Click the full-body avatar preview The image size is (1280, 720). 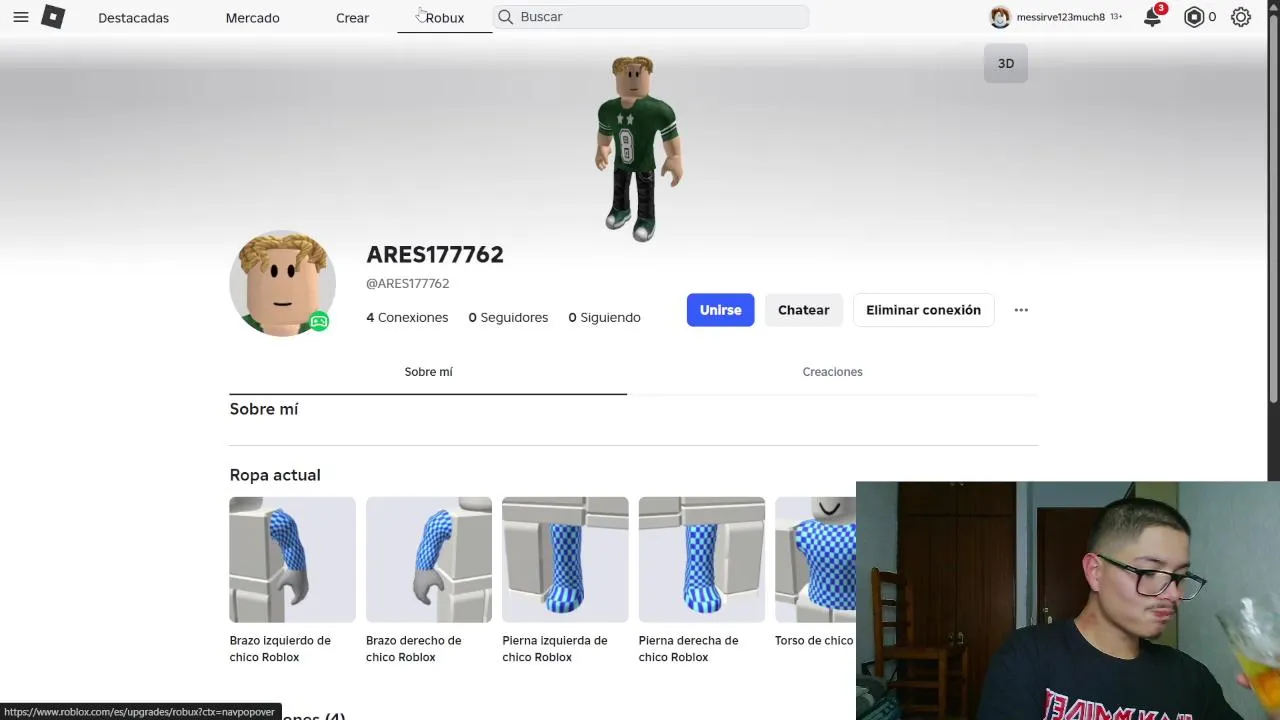tap(638, 148)
